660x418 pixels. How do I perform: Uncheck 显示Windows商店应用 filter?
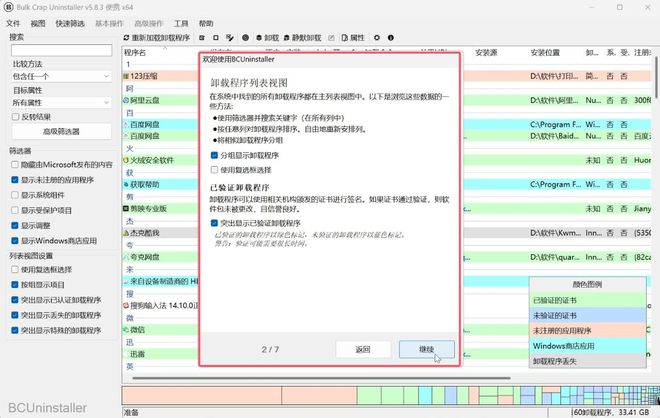[x=15, y=241]
